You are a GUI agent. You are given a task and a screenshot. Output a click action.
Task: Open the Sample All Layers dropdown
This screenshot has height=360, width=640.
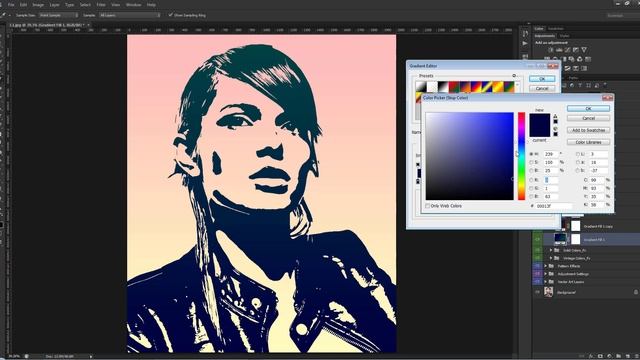point(130,15)
